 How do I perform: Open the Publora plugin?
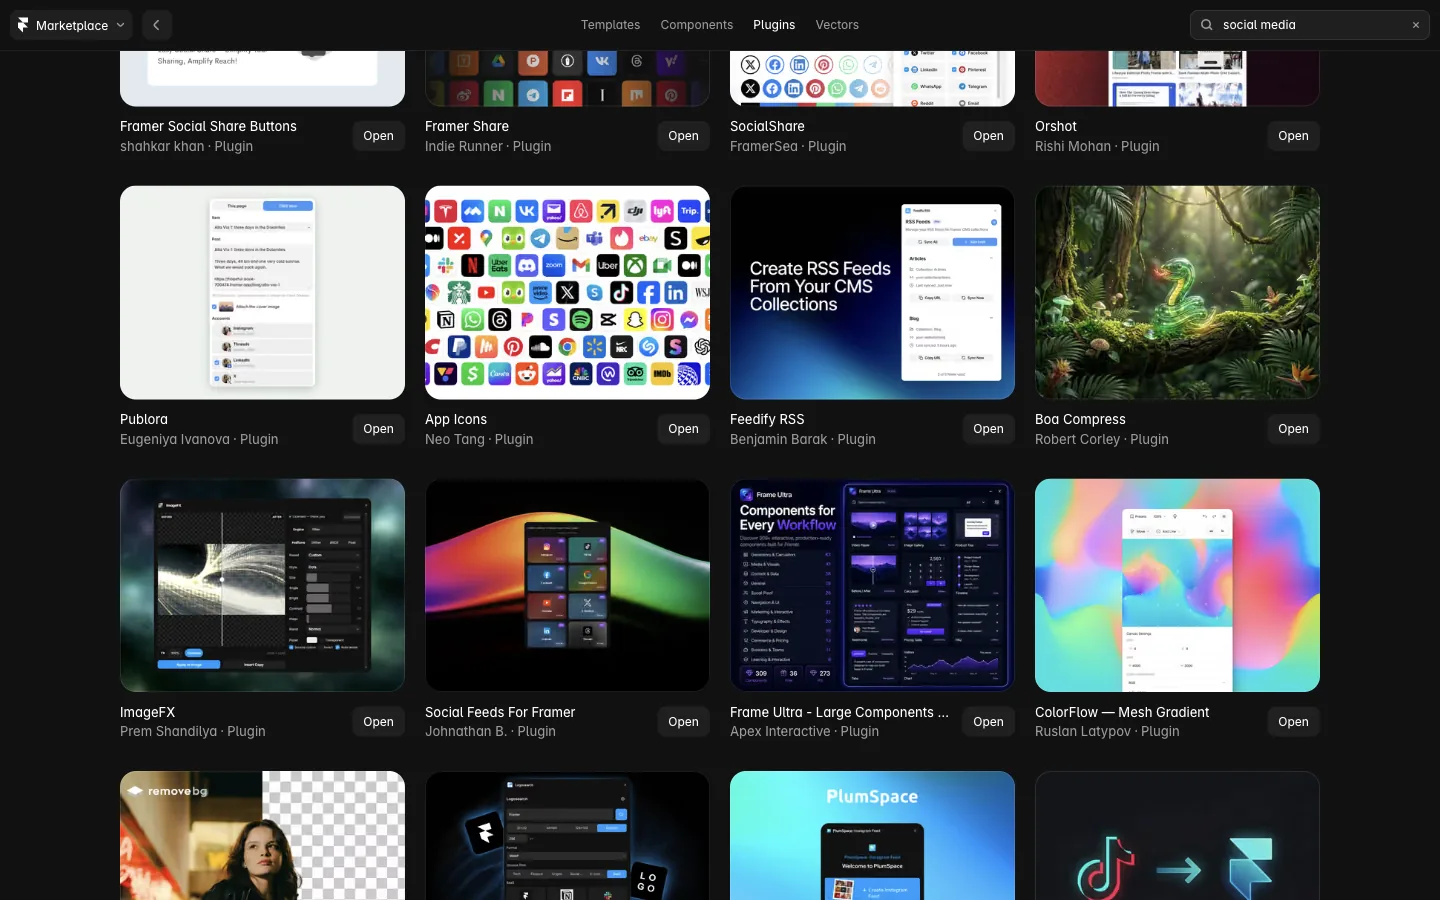point(378,429)
